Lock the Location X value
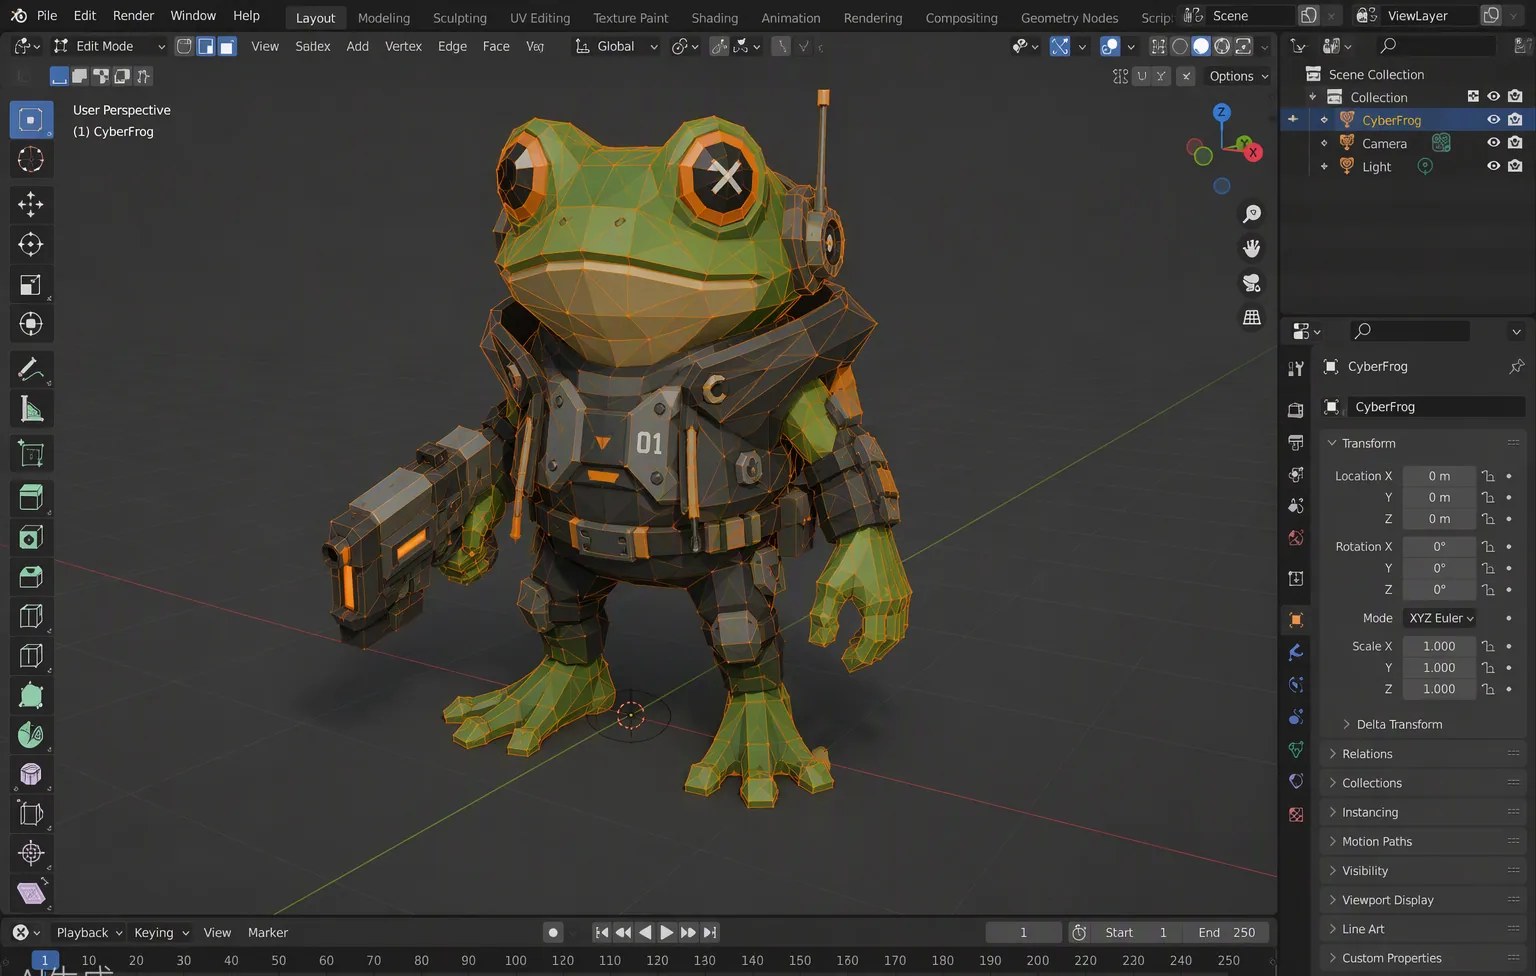The width and height of the screenshot is (1536, 976). click(x=1488, y=476)
